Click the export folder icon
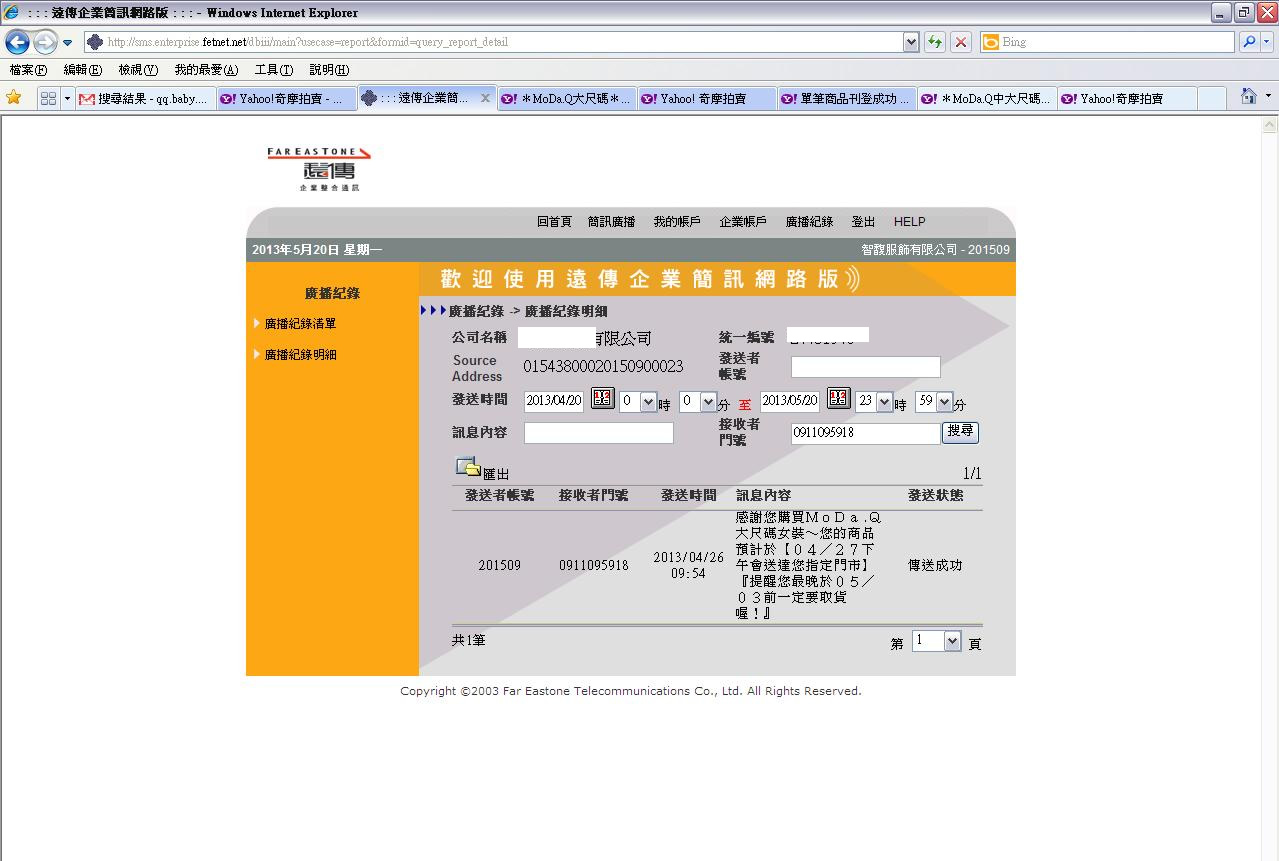The width and height of the screenshot is (1279, 861). pyautogui.click(x=467, y=467)
